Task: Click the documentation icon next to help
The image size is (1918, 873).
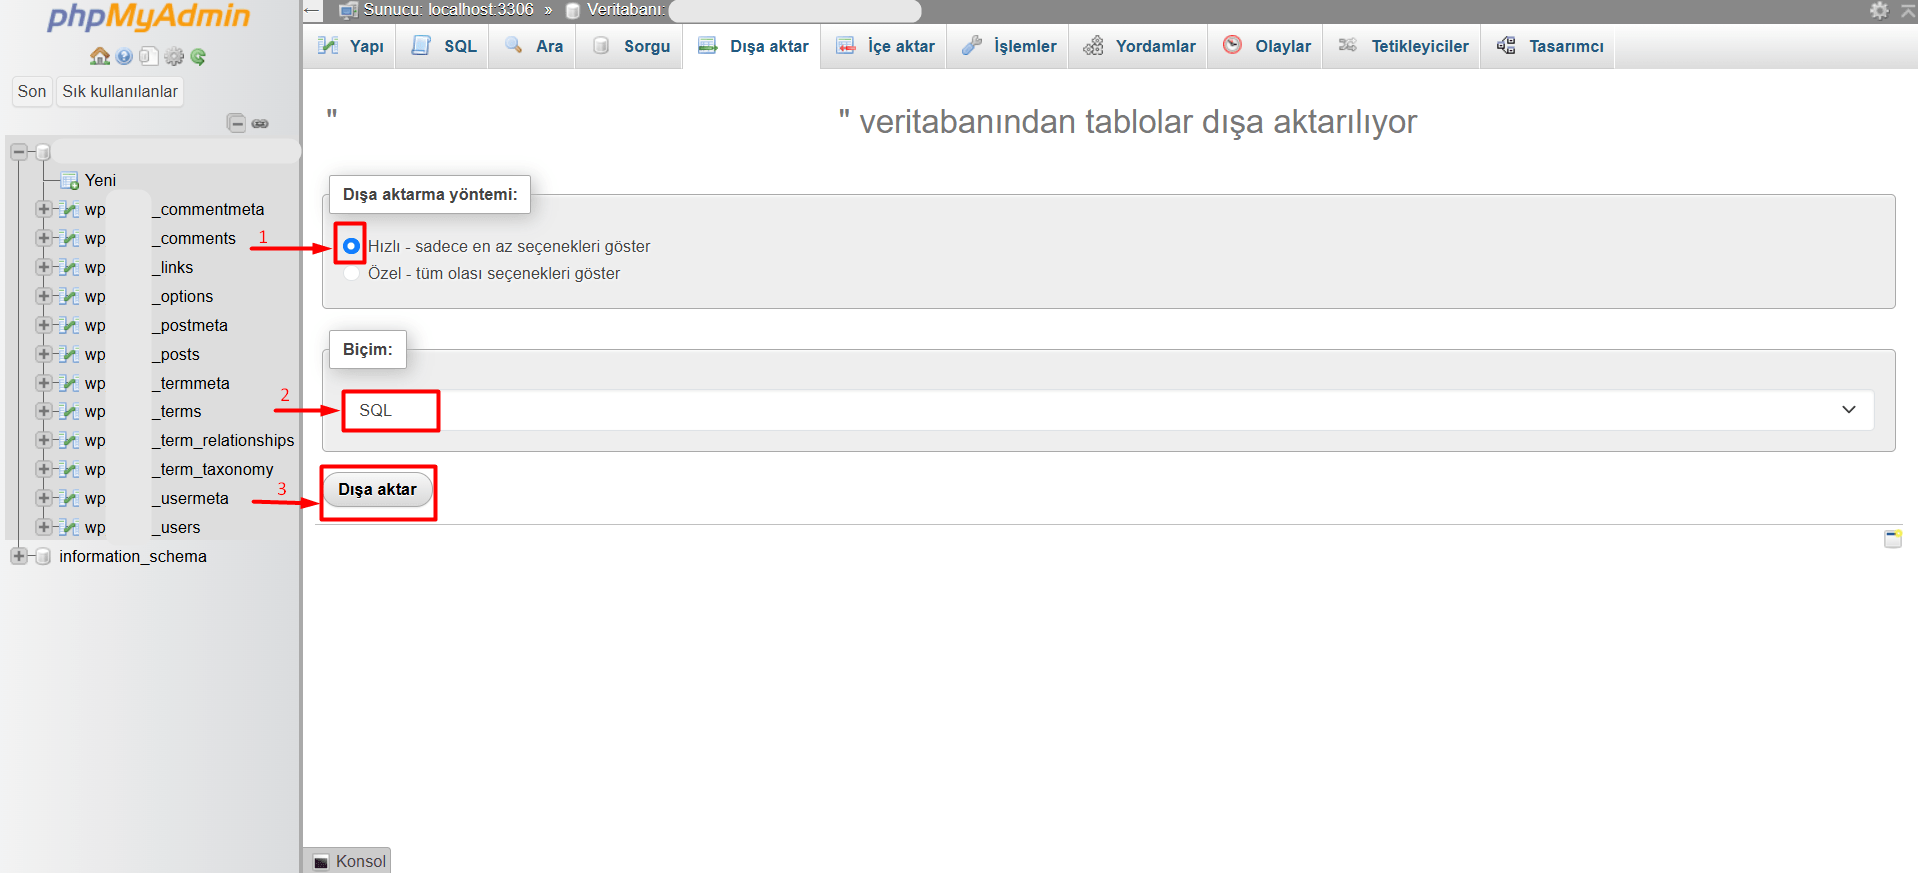Action: 148,57
